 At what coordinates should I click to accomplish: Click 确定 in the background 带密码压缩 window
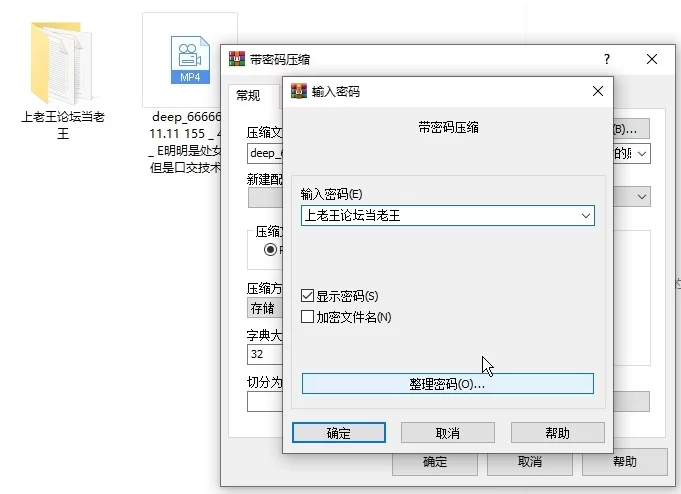click(x=435, y=463)
